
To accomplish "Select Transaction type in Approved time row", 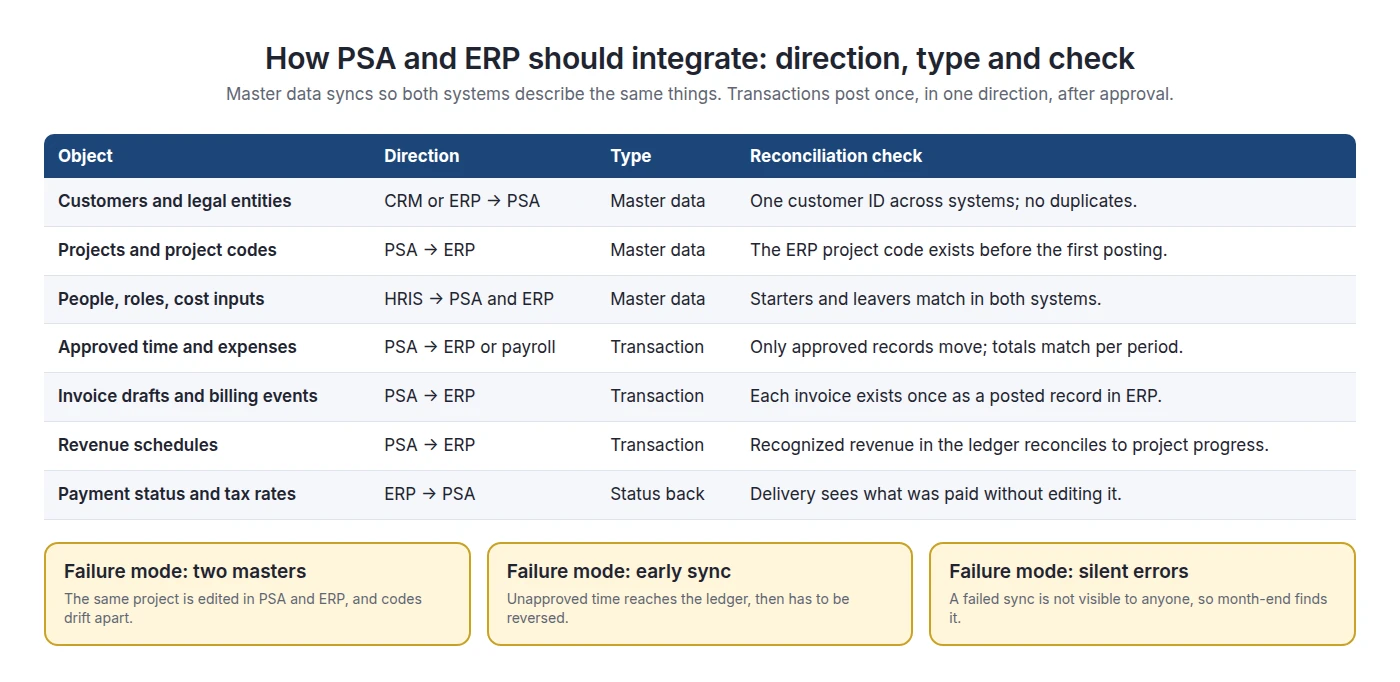I will tap(657, 347).
